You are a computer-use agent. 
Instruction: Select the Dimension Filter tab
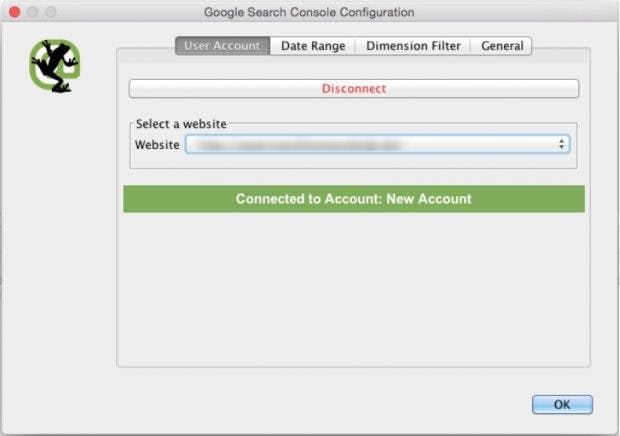tap(413, 46)
